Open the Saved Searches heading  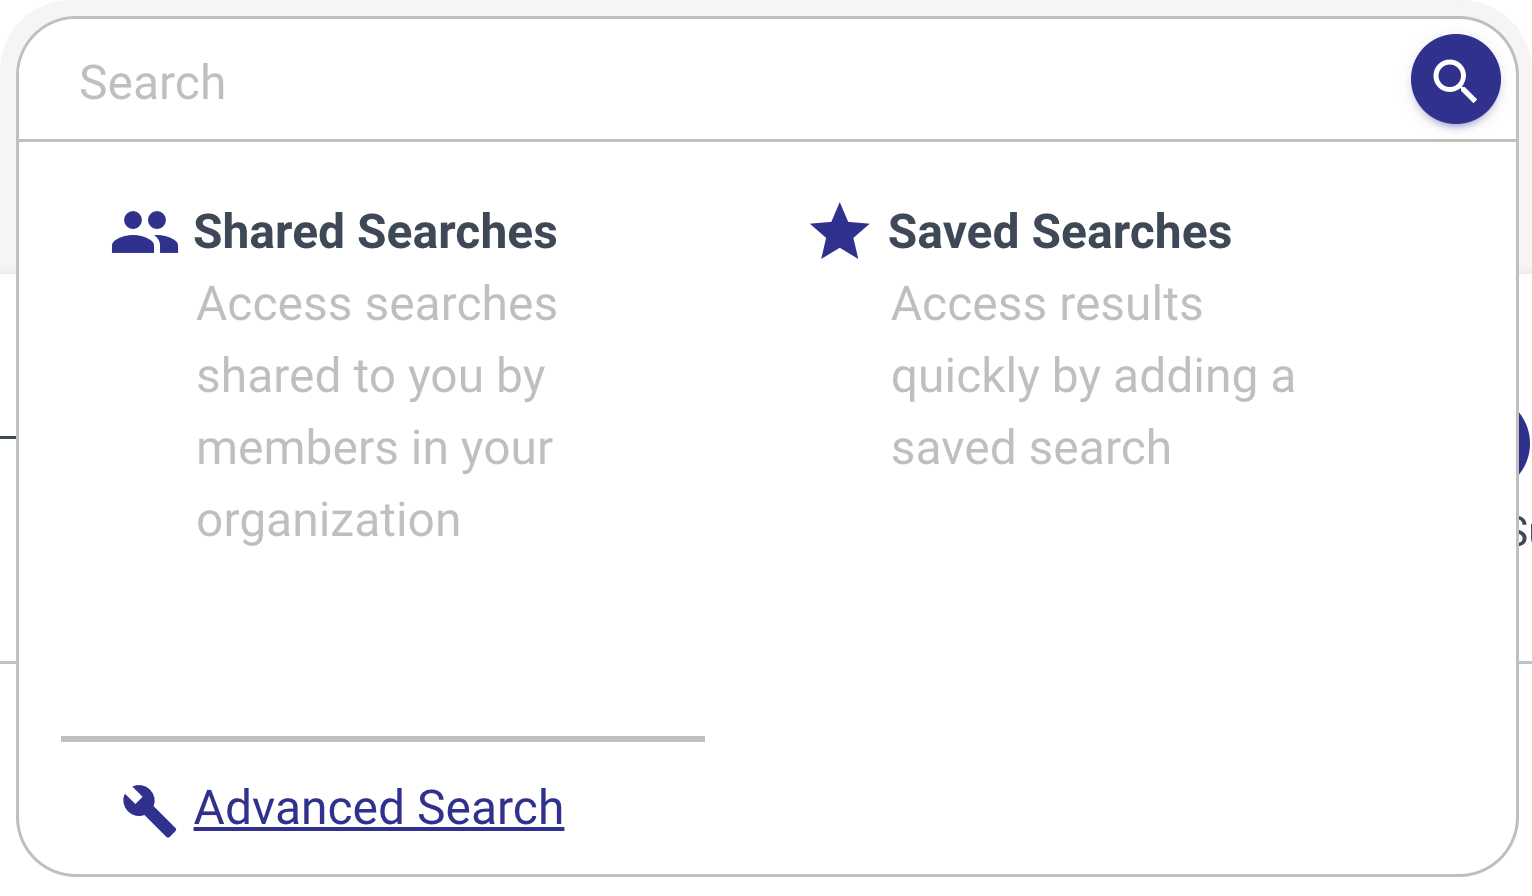(x=1059, y=232)
